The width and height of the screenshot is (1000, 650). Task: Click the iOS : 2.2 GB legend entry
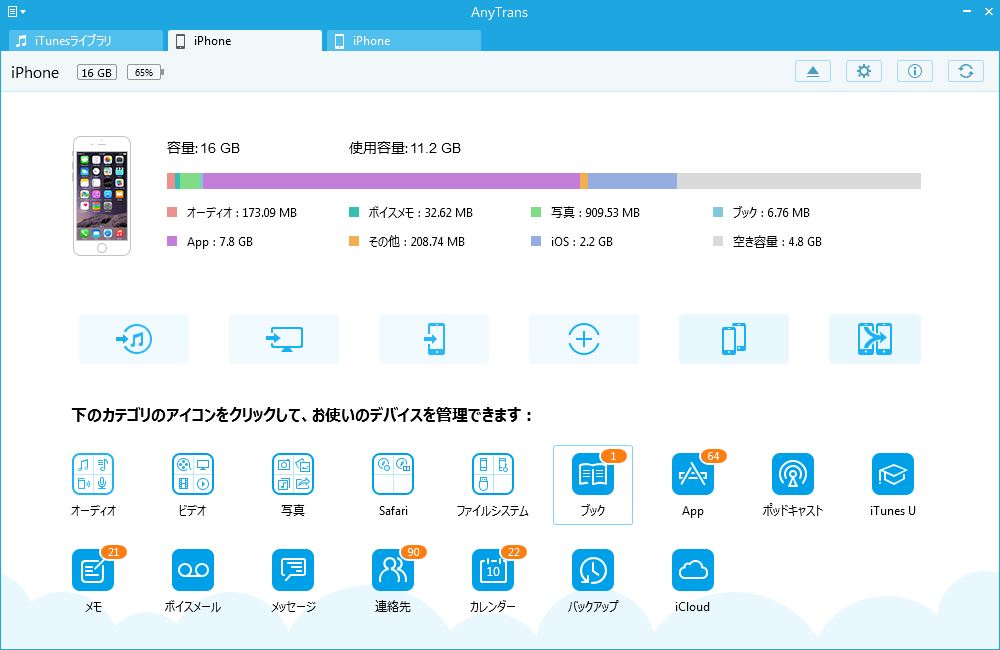click(x=572, y=242)
